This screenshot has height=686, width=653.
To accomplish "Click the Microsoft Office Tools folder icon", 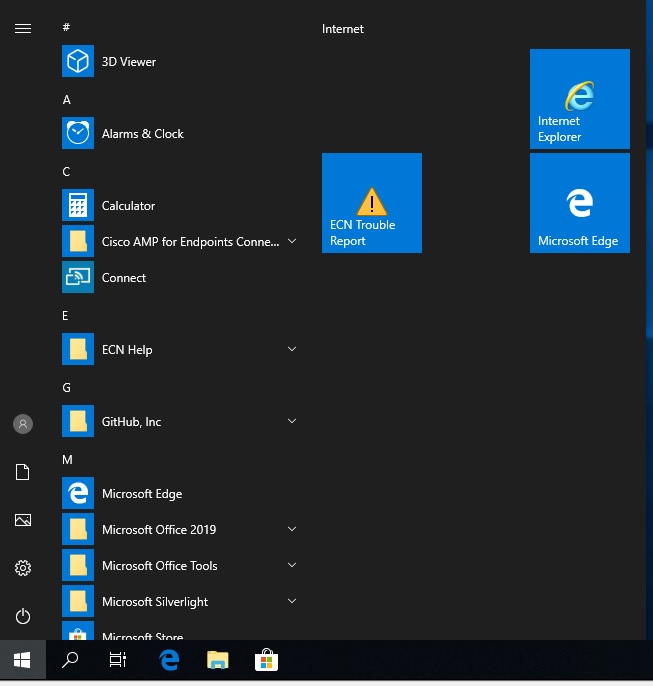I will pyautogui.click(x=78, y=565).
